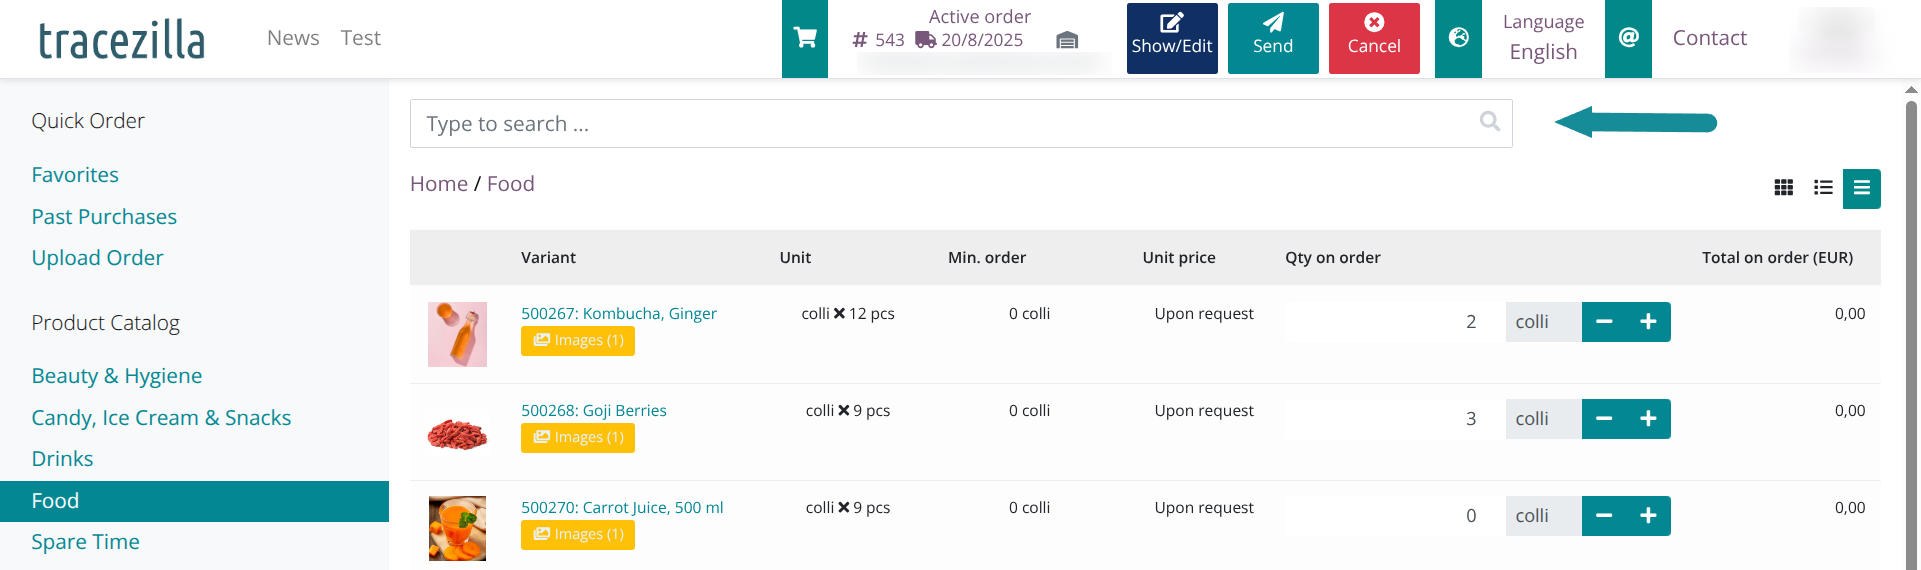Screen dimensions: 1921x570
Task: Open the News menu item
Action: pyautogui.click(x=293, y=38)
